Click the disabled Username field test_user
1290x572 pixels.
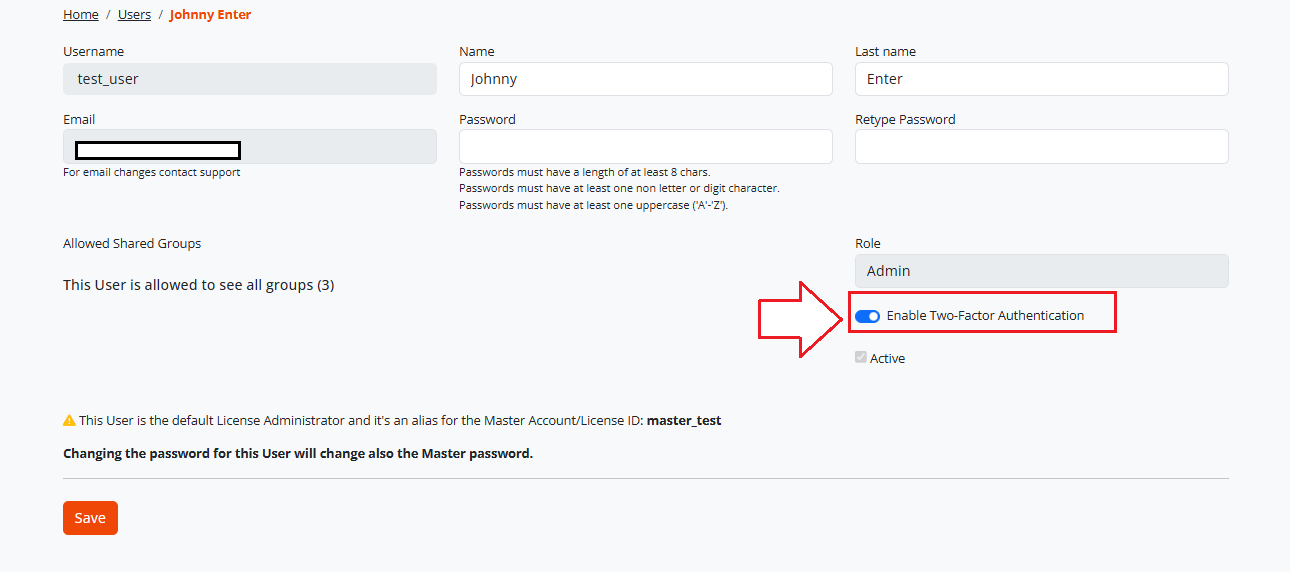[x=249, y=79]
